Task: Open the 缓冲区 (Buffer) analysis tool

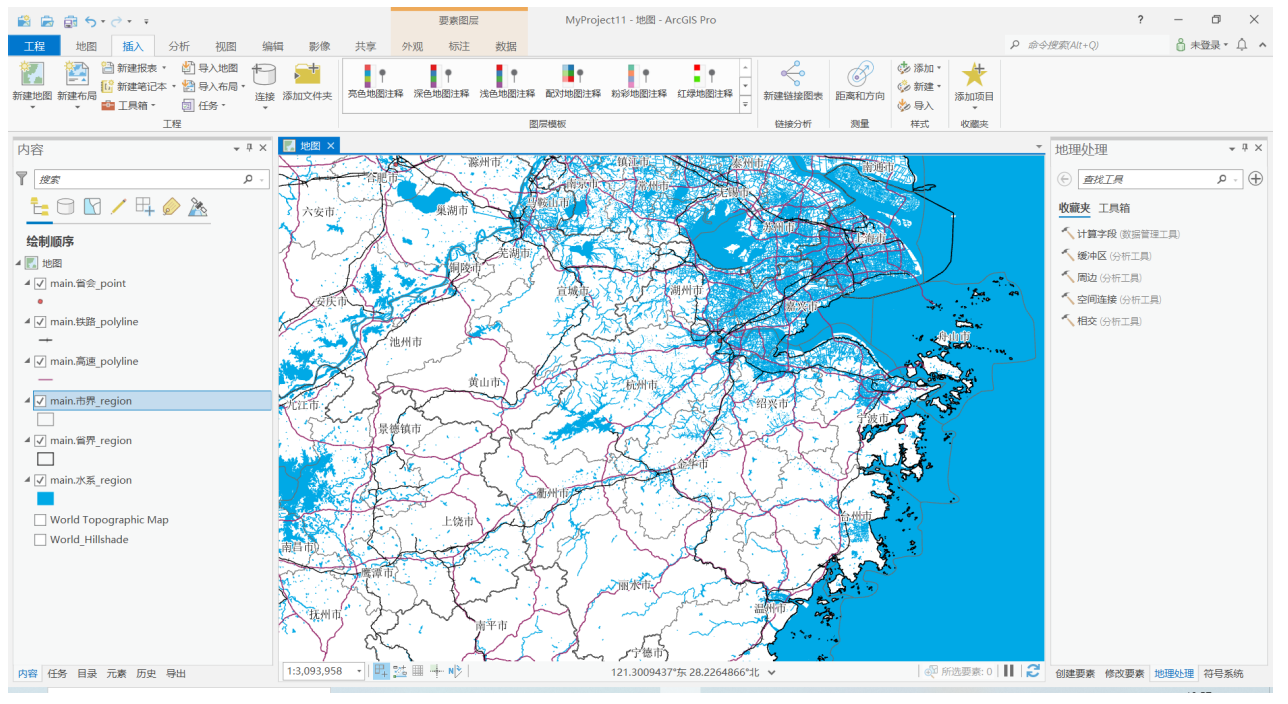Action: (x=1091, y=256)
